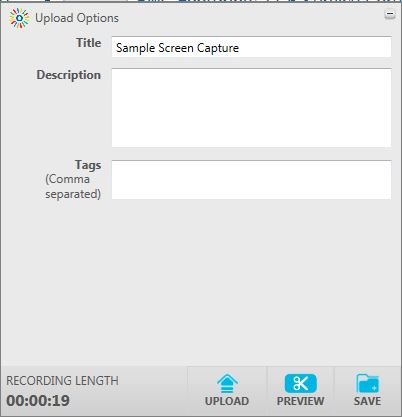Click the UPLOAD button label
The height and width of the screenshot is (417, 402).
(x=227, y=401)
